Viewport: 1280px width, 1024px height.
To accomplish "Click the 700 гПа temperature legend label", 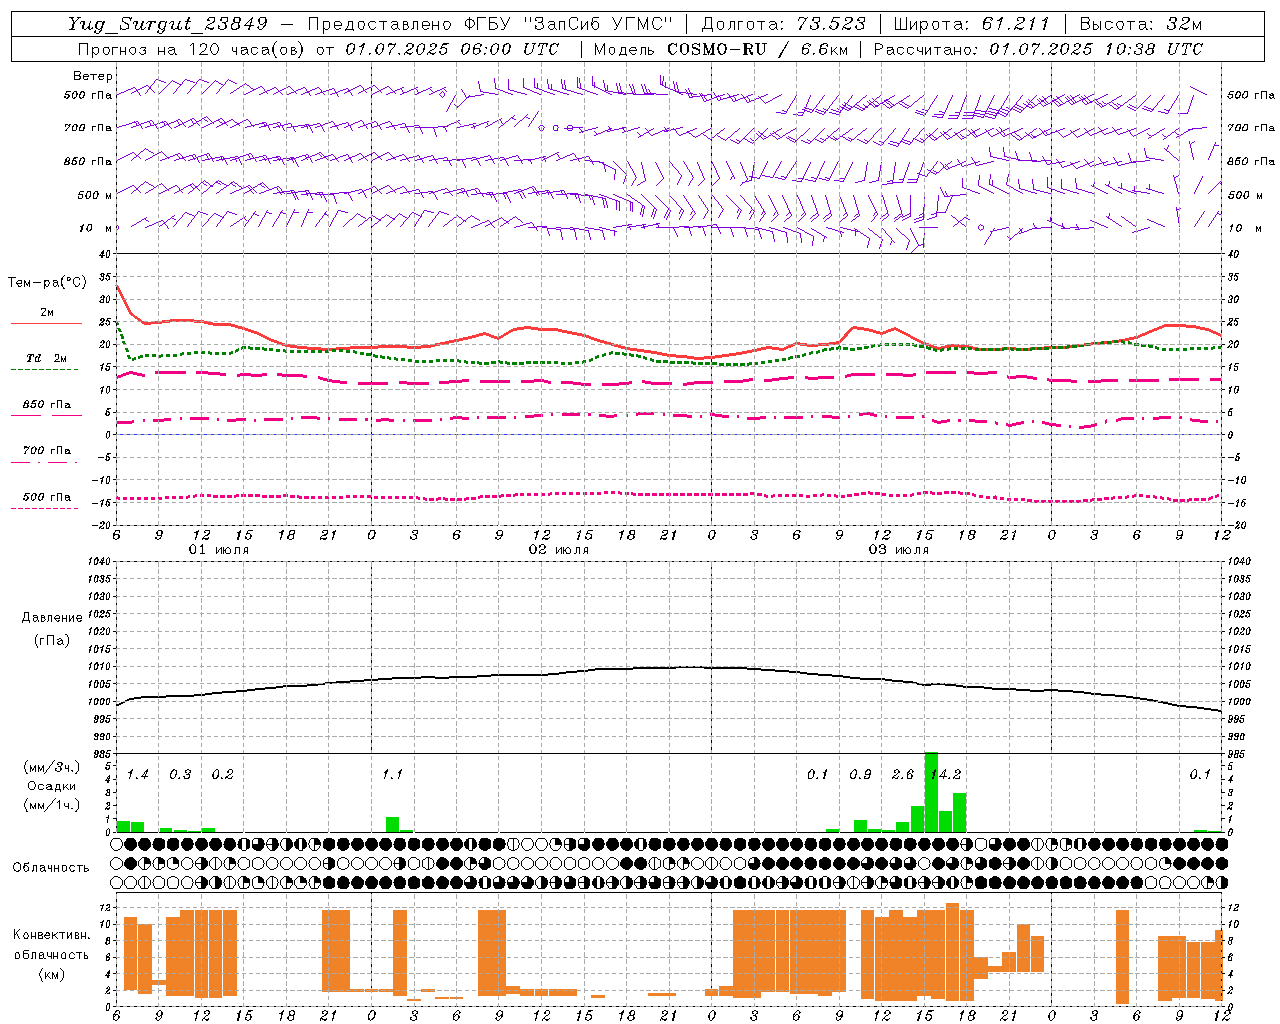I will (47, 450).
